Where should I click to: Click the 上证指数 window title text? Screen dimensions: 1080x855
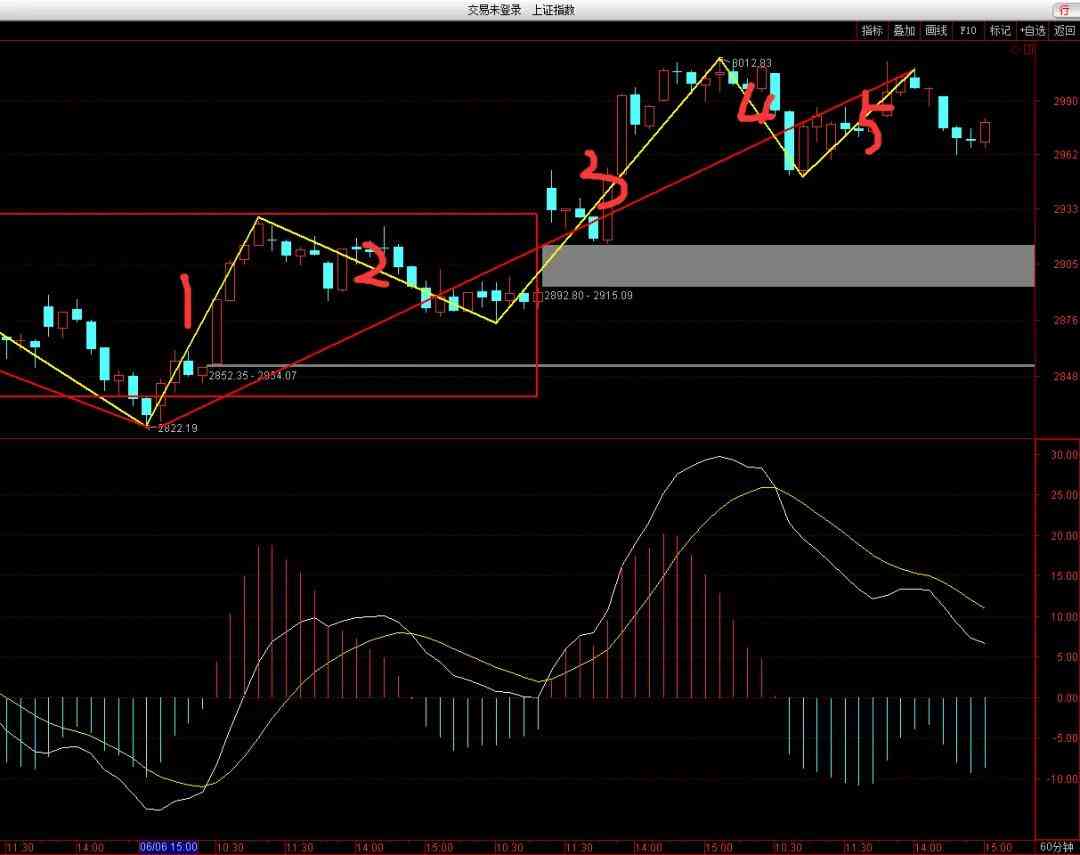coord(552,10)
